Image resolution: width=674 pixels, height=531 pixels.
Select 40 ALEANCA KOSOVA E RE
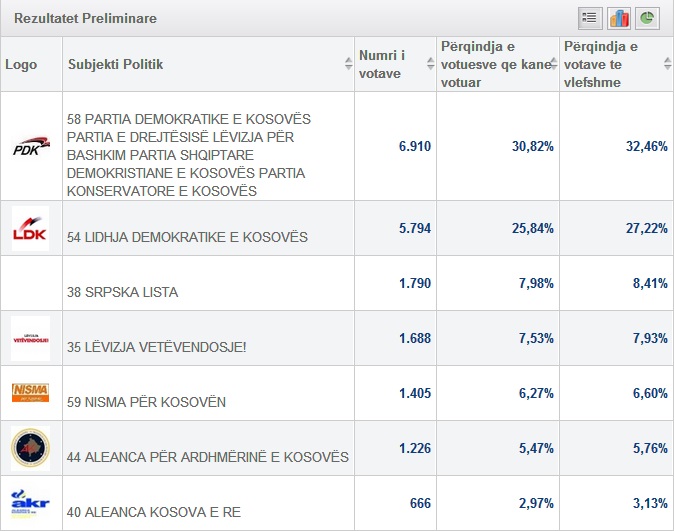pyautogui.click(x=153, y=513)
